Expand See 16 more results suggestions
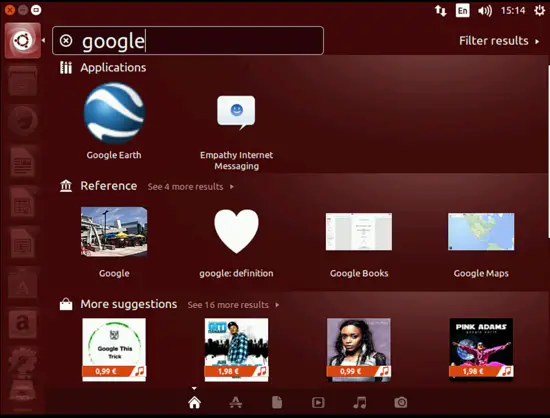This screenshot has width=550, height=418. (x=233, y=305)
